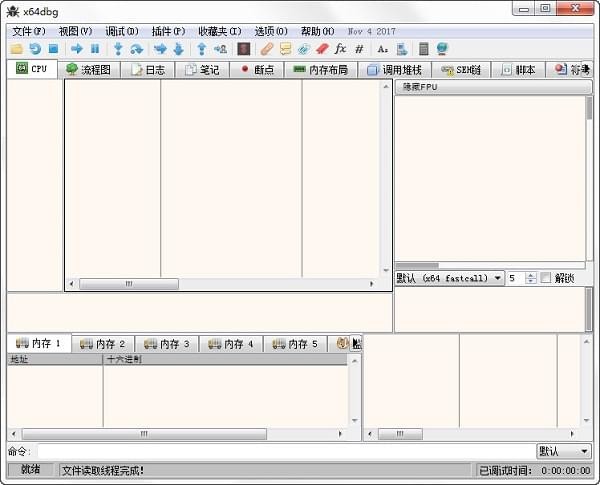Switch to the 断点 tab
The height and width of the screenshot is (485, 600).
point(256,69)
